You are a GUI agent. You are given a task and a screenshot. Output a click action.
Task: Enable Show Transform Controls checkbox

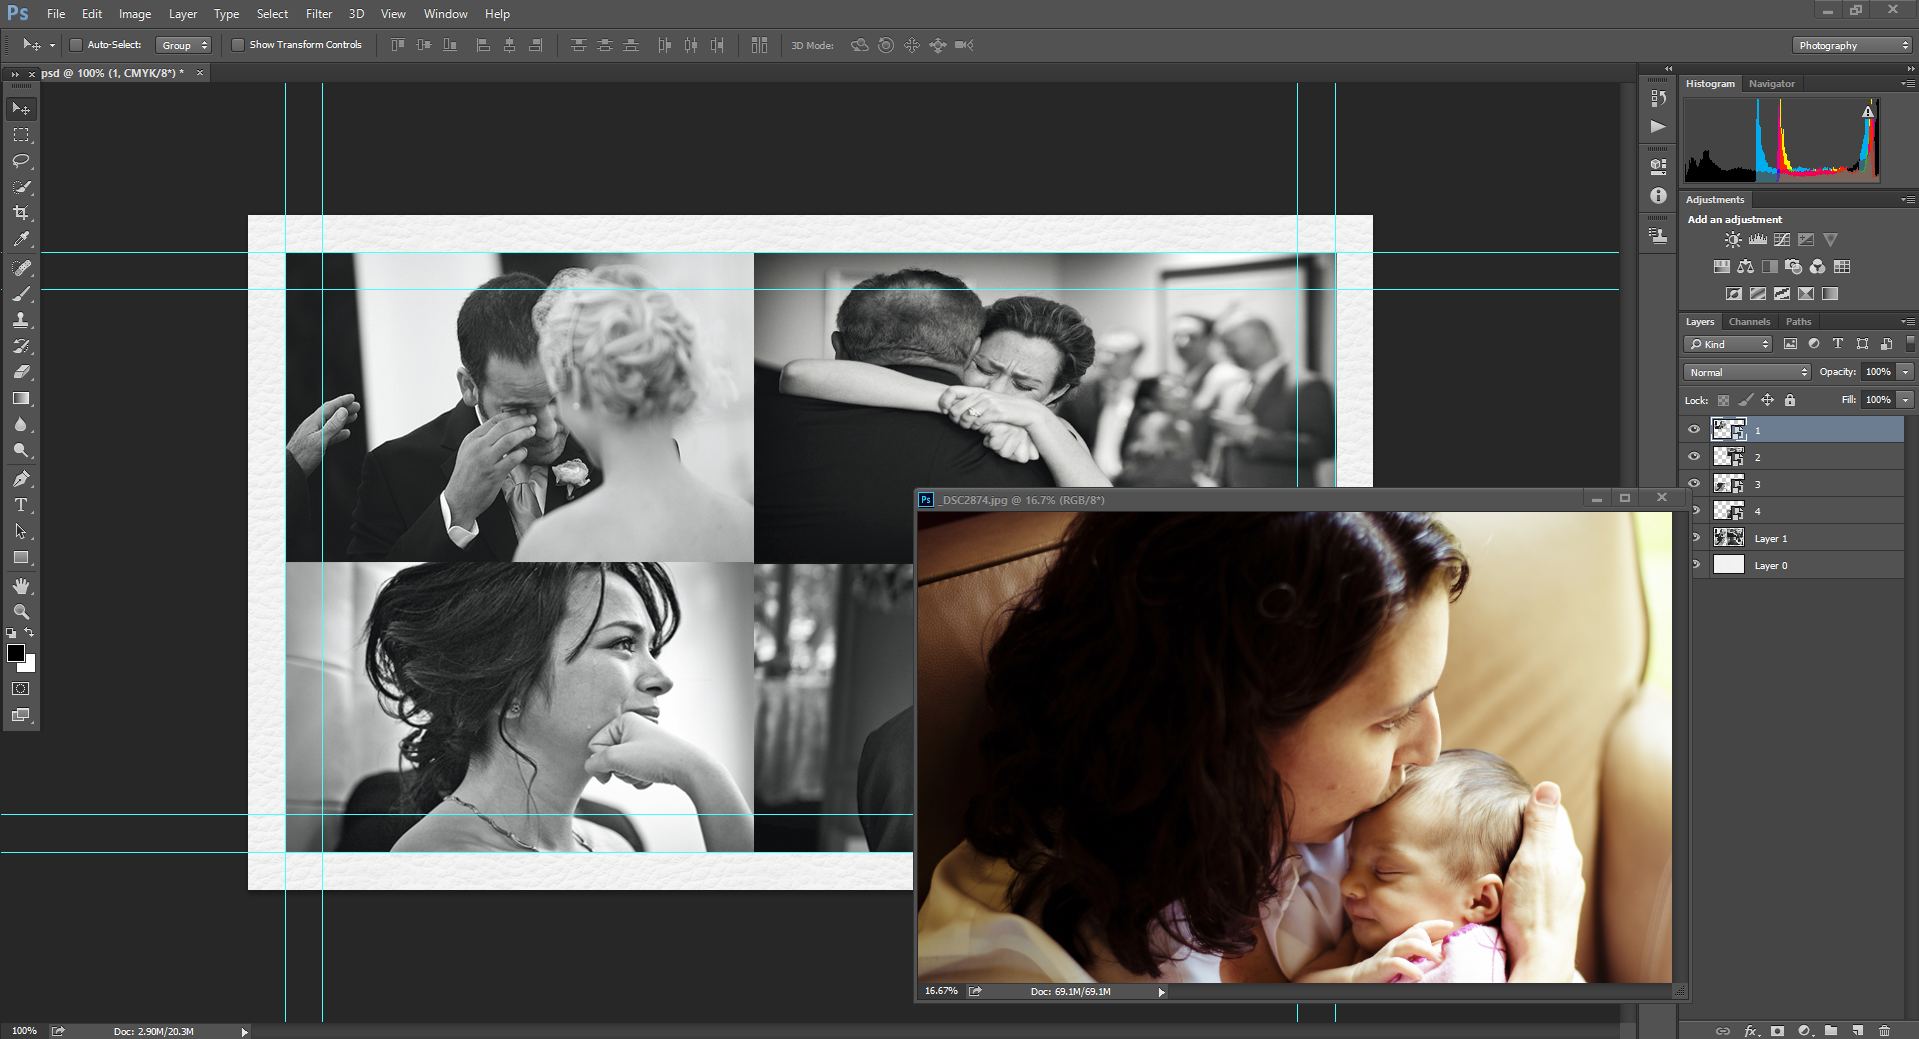pos(238,45)
